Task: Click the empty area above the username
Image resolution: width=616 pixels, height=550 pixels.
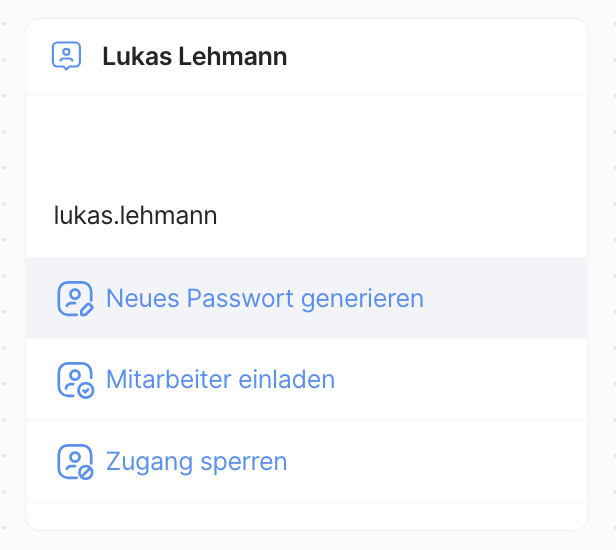Action: (x=306, y=145)
